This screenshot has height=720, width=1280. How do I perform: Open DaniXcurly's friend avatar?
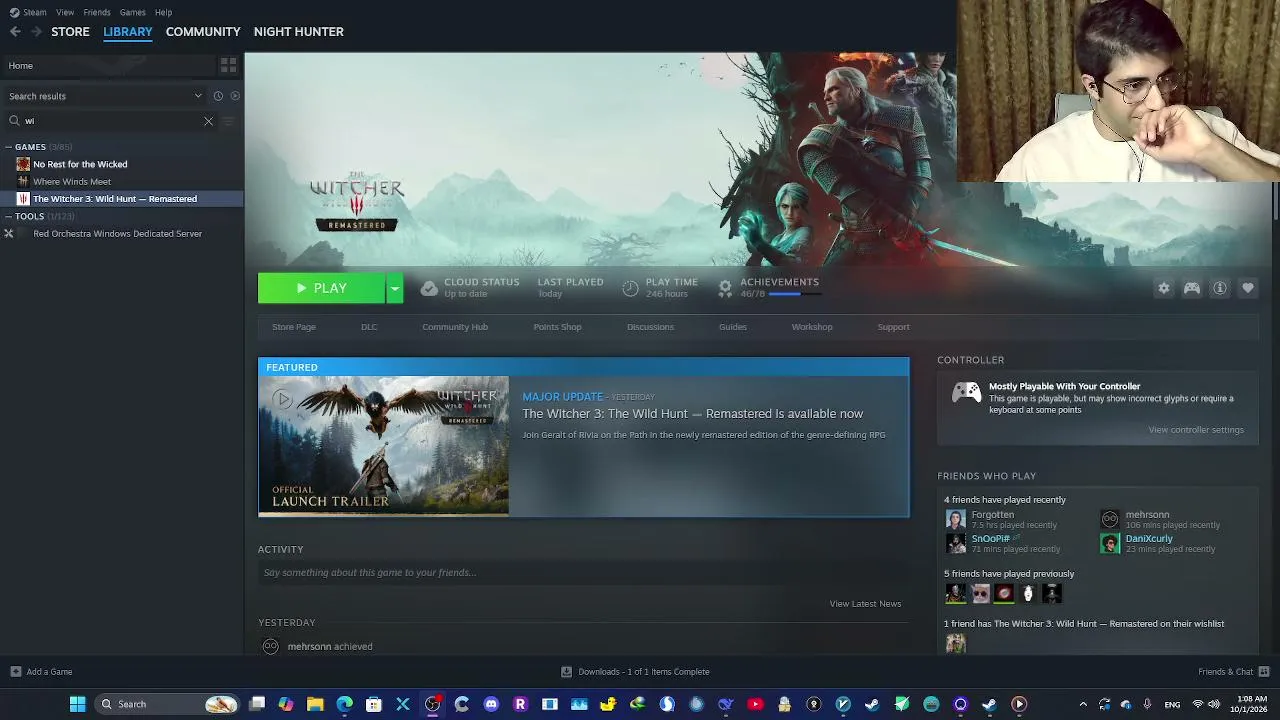coord(1110,543)
